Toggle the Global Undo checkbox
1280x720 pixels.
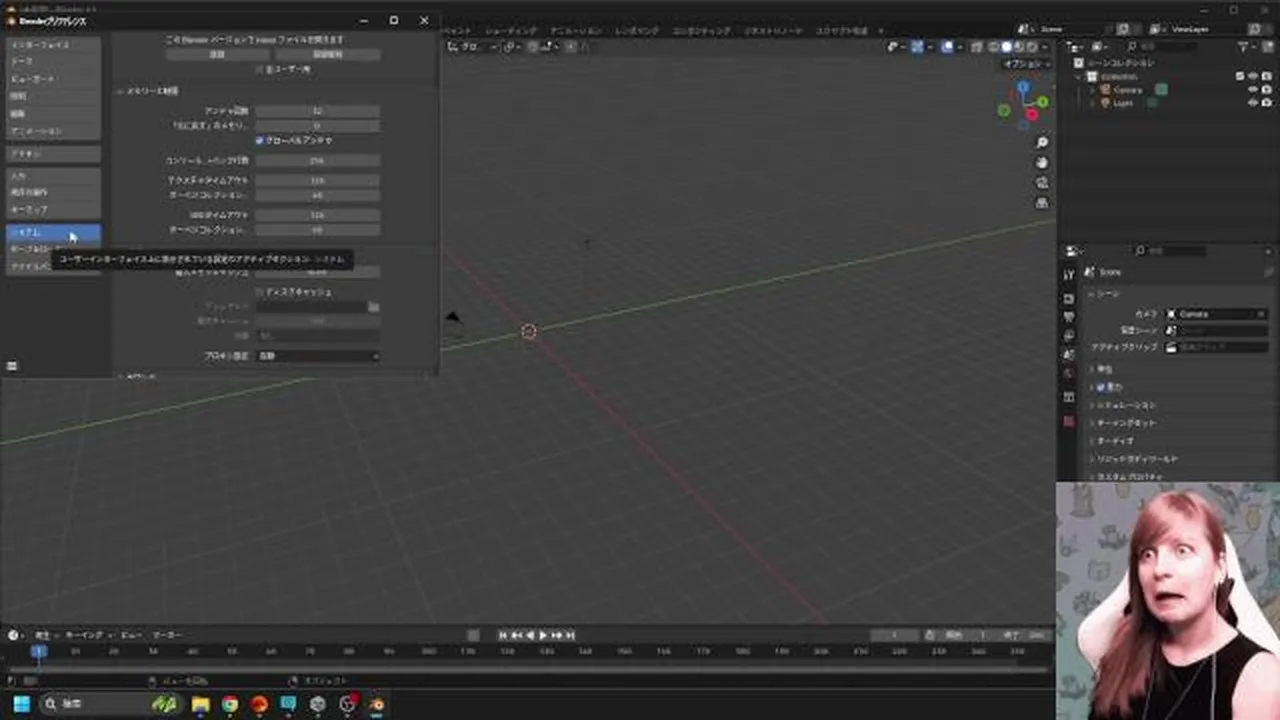[259, 141]
